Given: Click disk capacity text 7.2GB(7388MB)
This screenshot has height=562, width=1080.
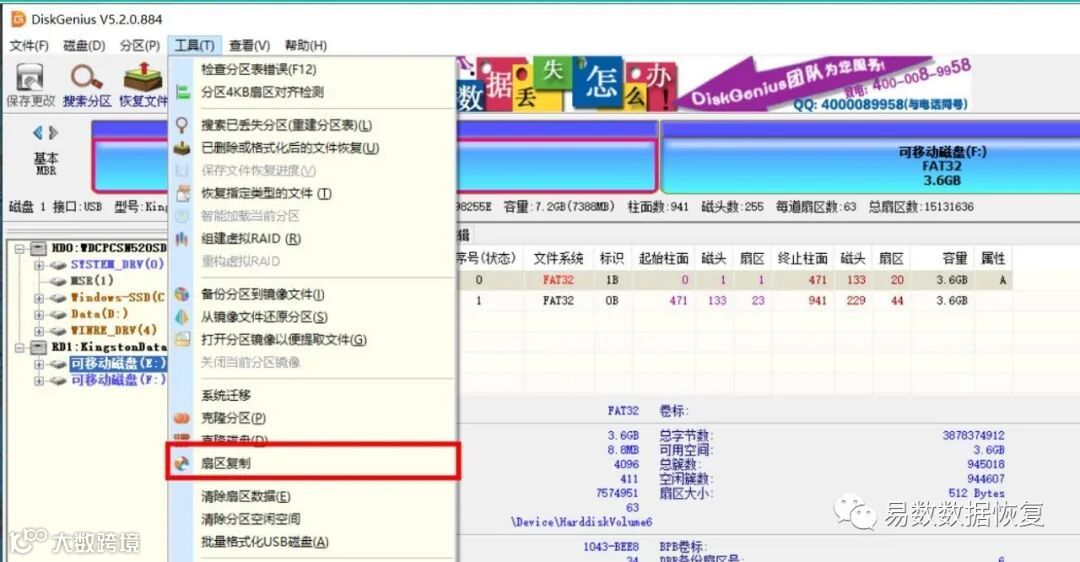Looking at the screenshot, I should [x=559, y=207].
